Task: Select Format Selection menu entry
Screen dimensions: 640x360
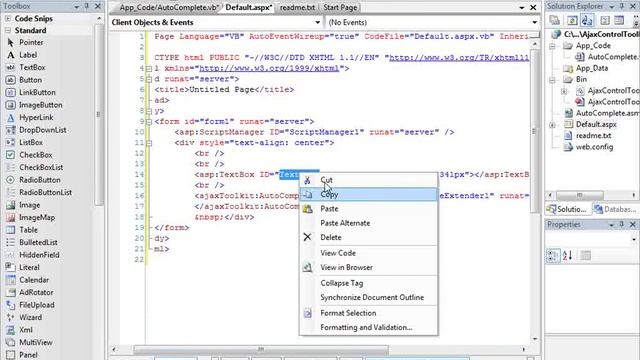Action: [369, 313]
